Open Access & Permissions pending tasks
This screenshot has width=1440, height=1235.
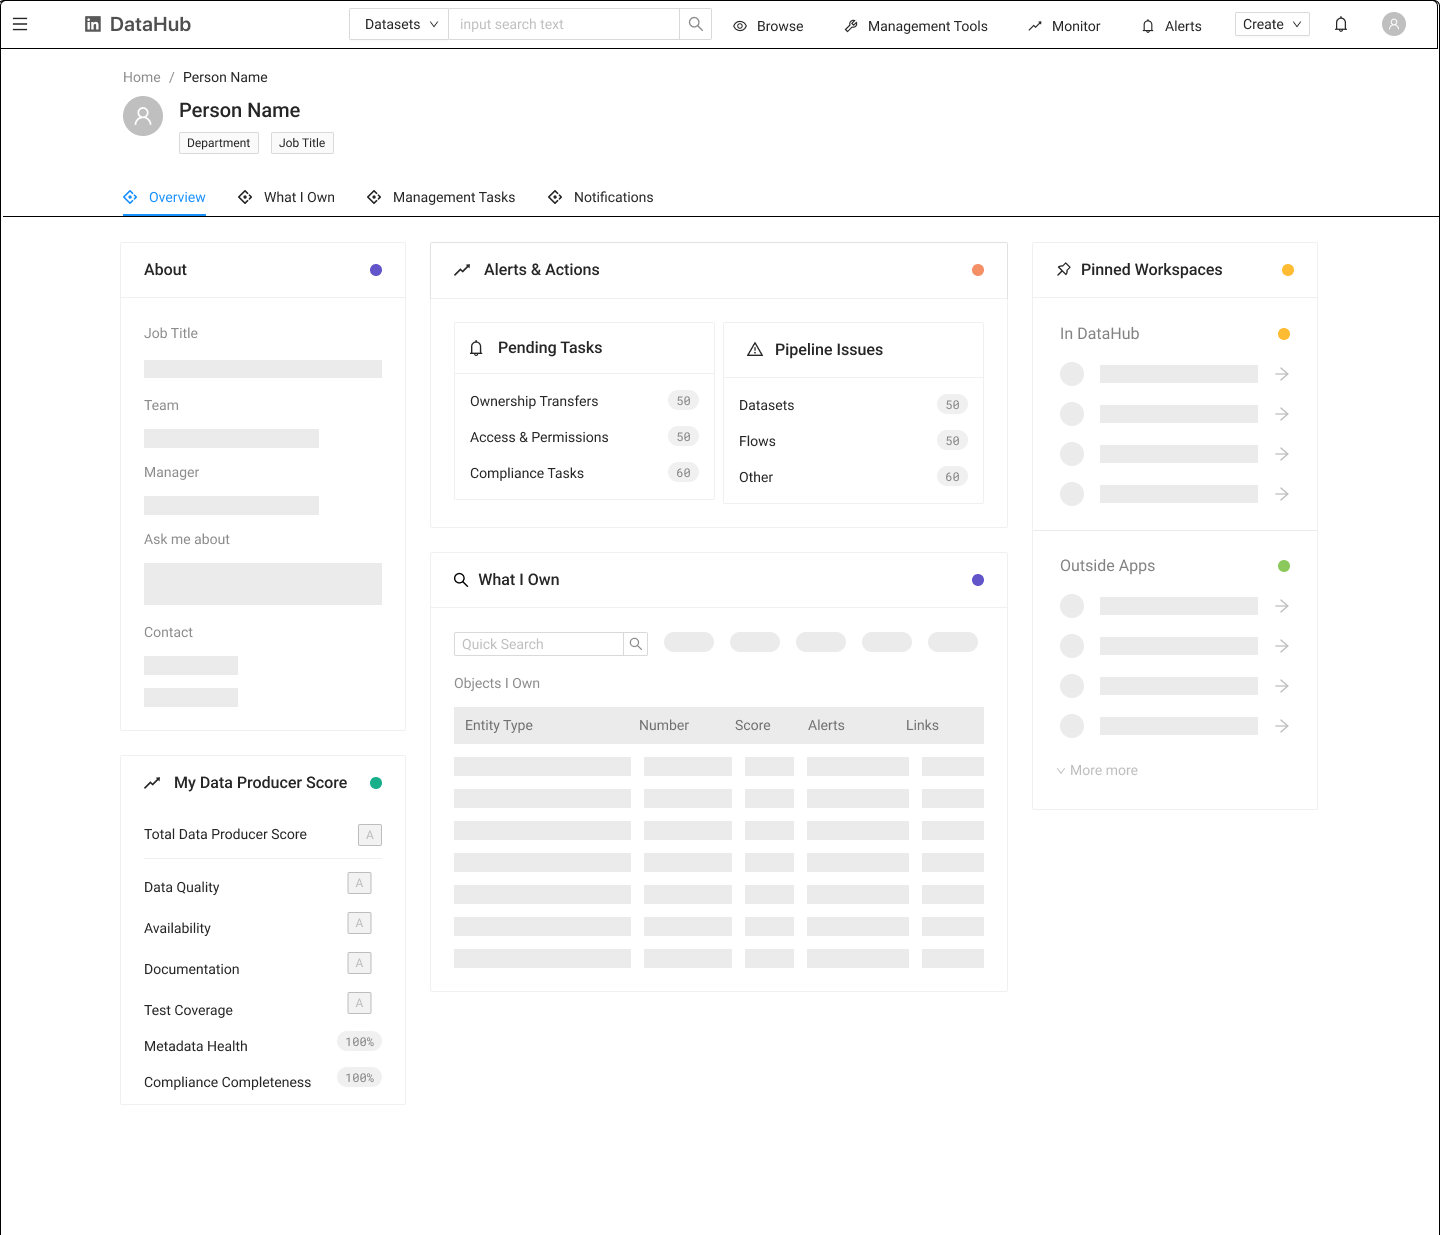[584, 437]
